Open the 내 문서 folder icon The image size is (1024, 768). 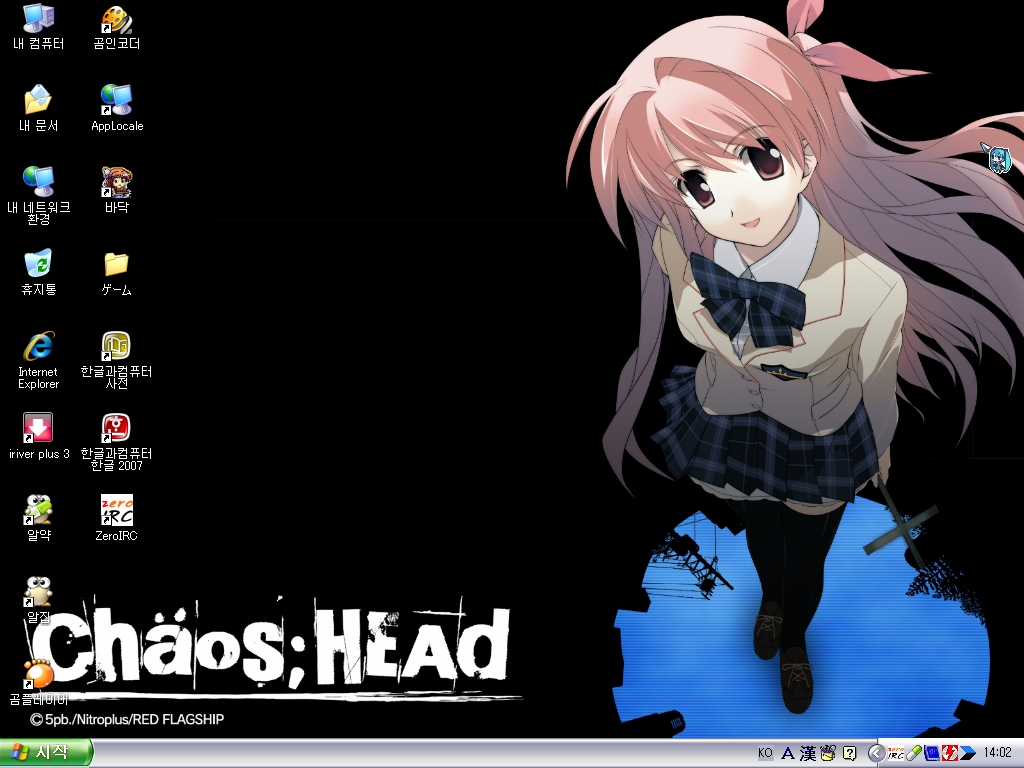coord(39,108)
